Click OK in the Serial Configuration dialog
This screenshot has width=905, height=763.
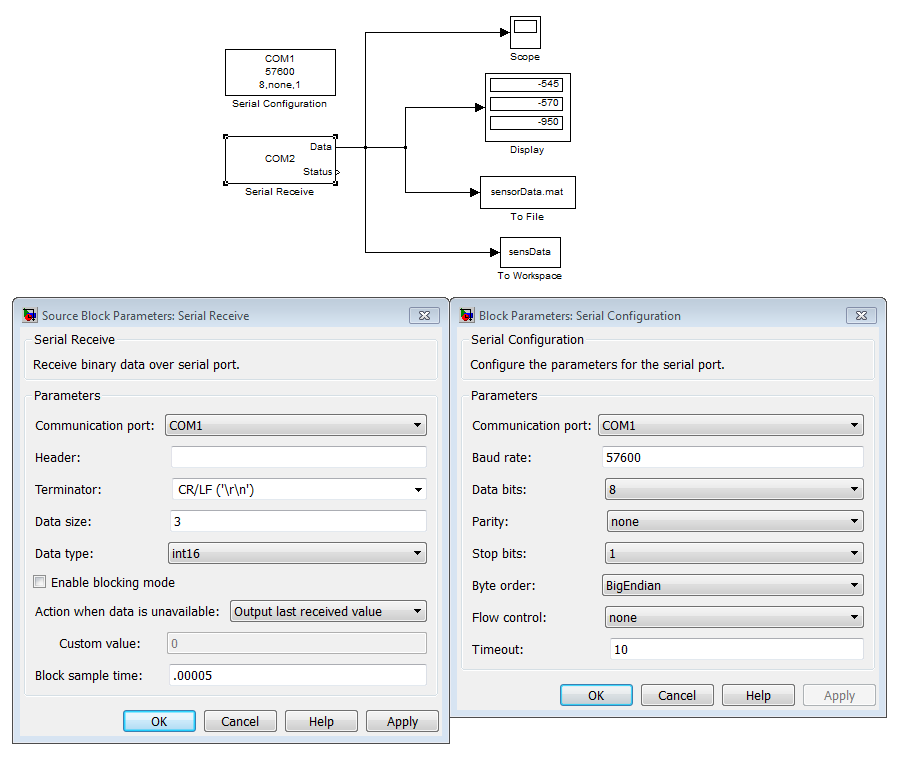point(596,694)
